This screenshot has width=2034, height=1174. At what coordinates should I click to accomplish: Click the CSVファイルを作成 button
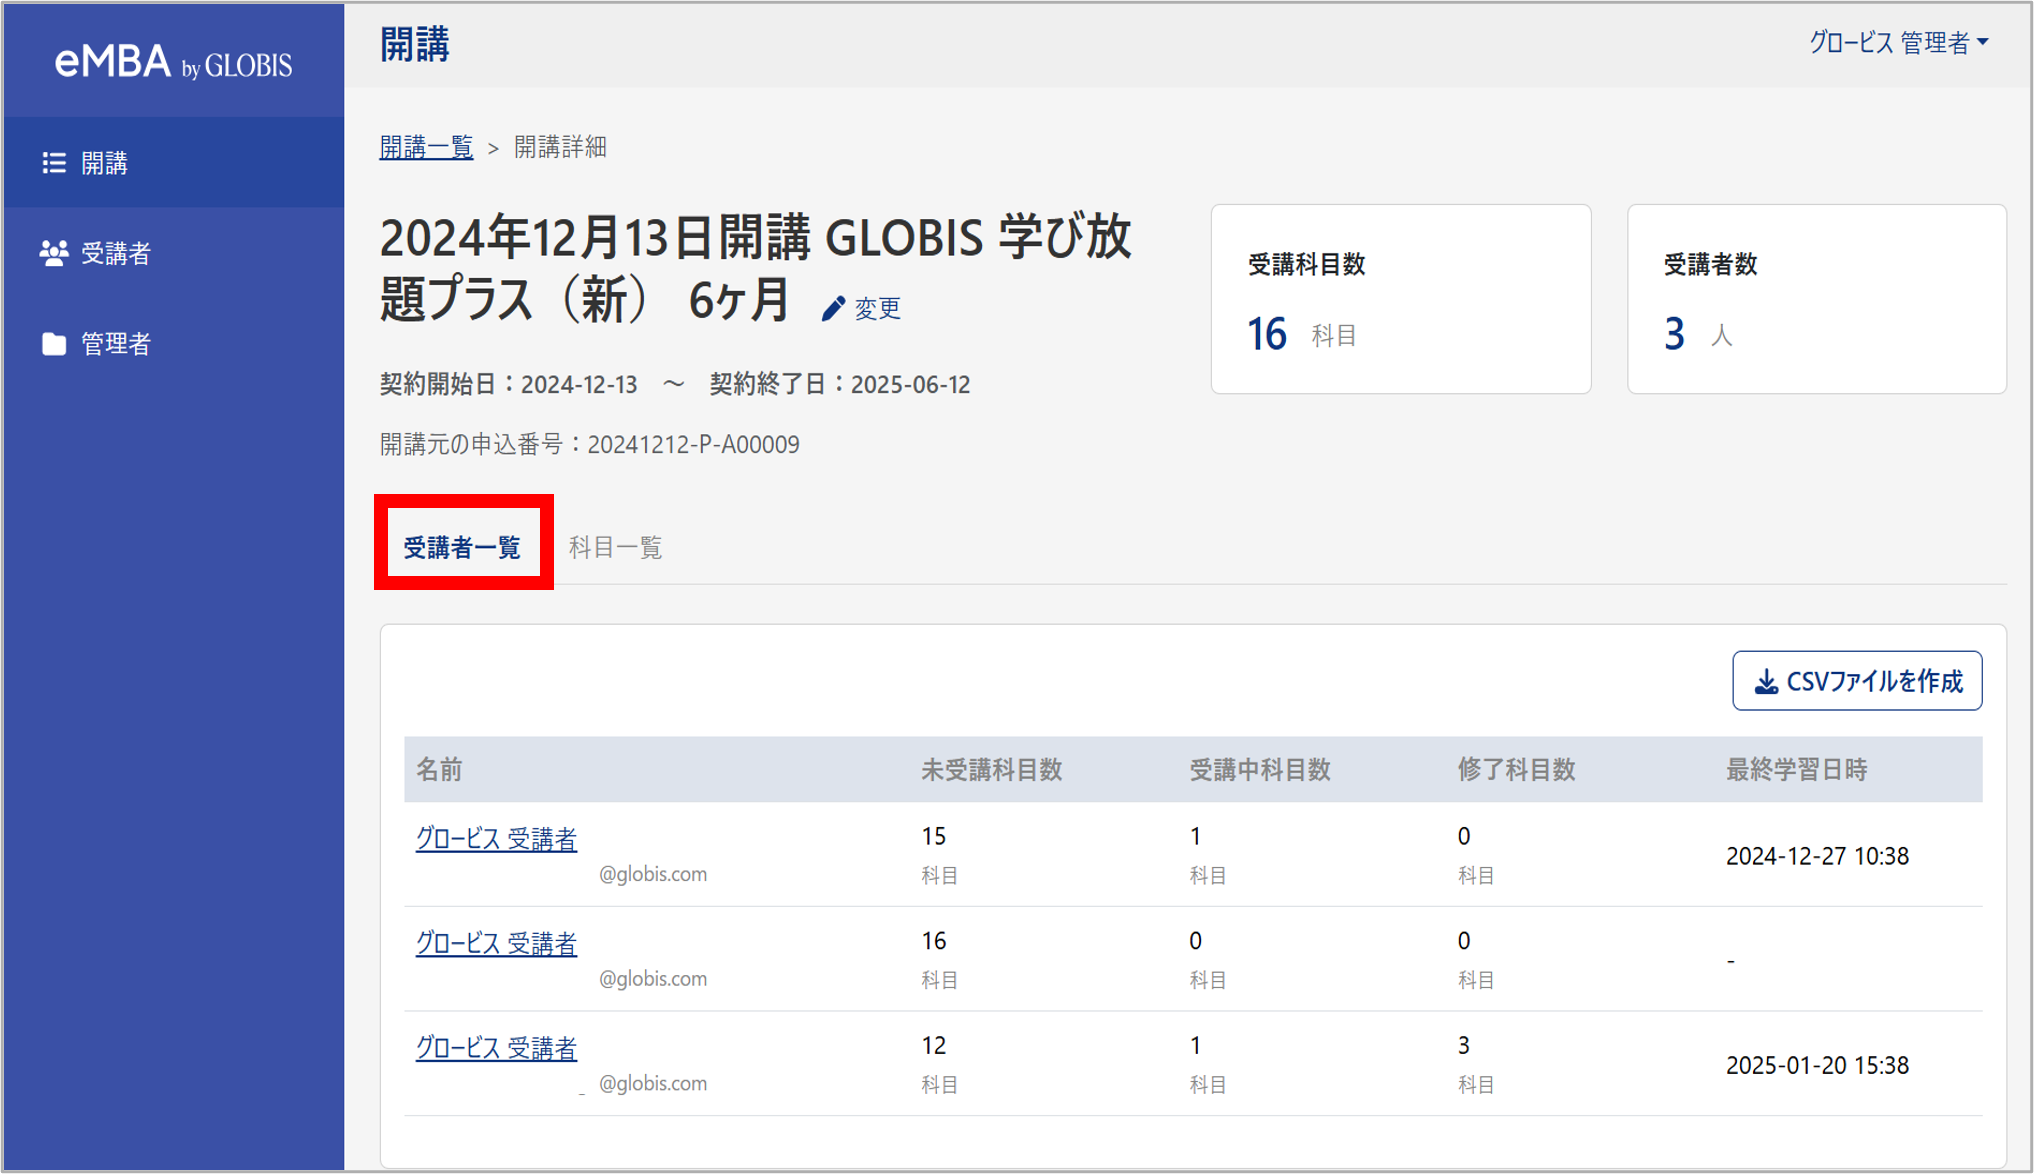pyautogui.click(x=1856, y=679)
